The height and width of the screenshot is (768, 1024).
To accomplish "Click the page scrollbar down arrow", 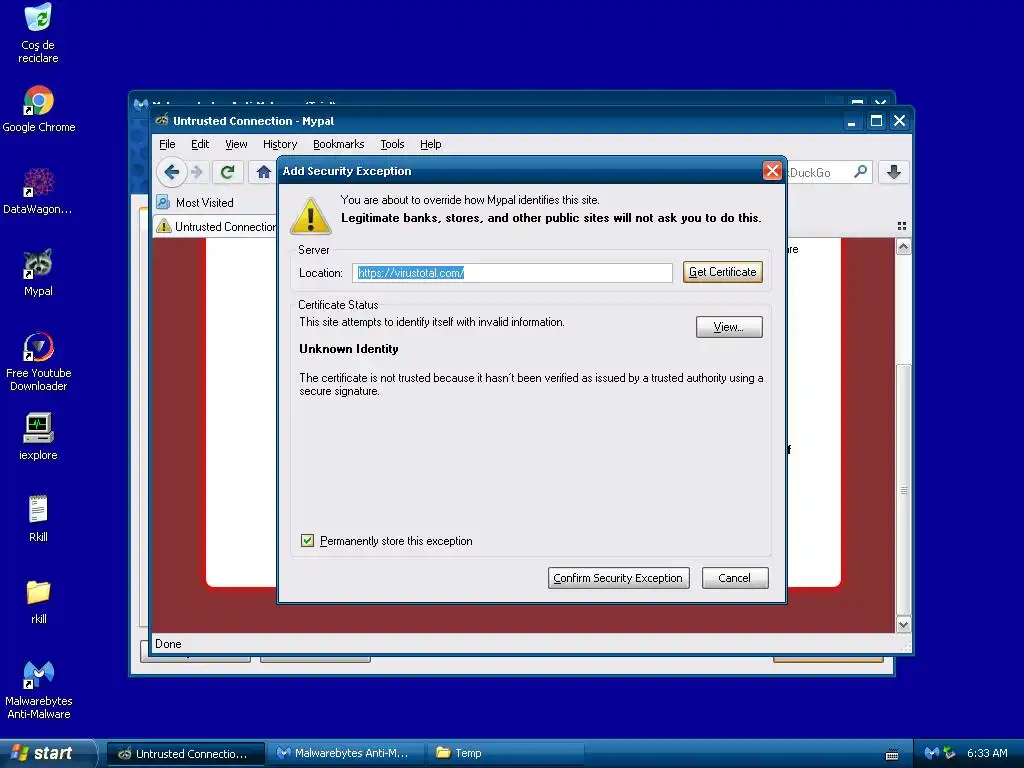I will (x=903, y=625).
